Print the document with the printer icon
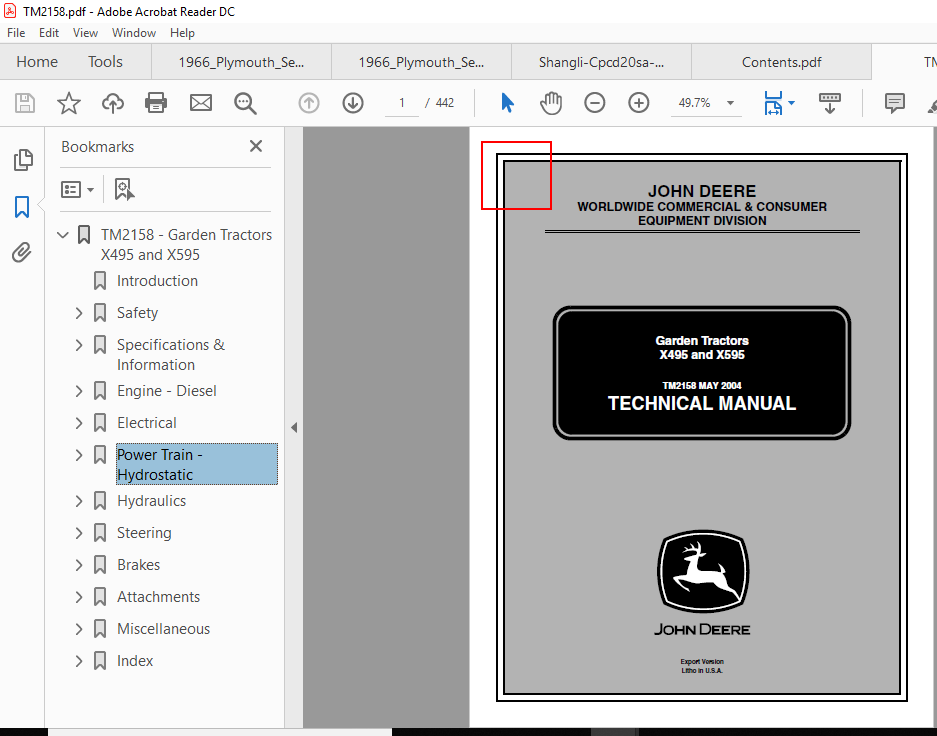 (x=156, y=103)
